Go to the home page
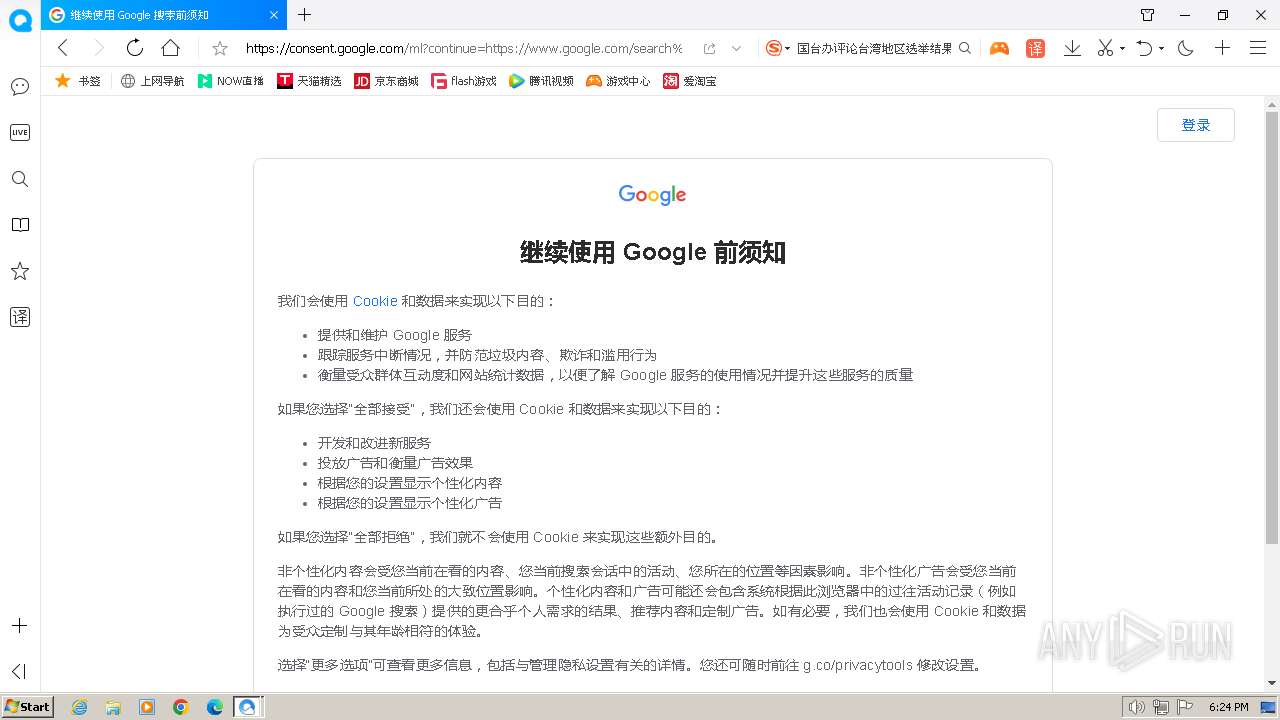The height and width of the screenshot is (720, 1280). (170, 48)
